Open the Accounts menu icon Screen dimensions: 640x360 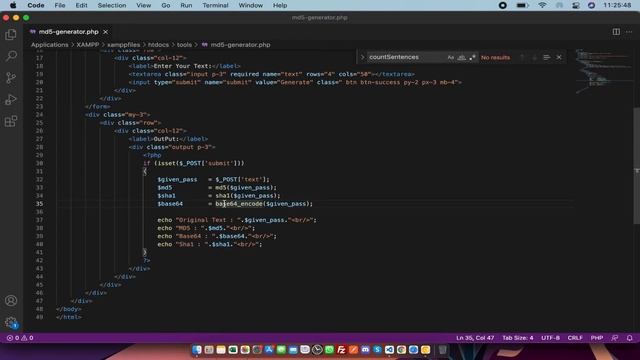[x=11, y=301]
